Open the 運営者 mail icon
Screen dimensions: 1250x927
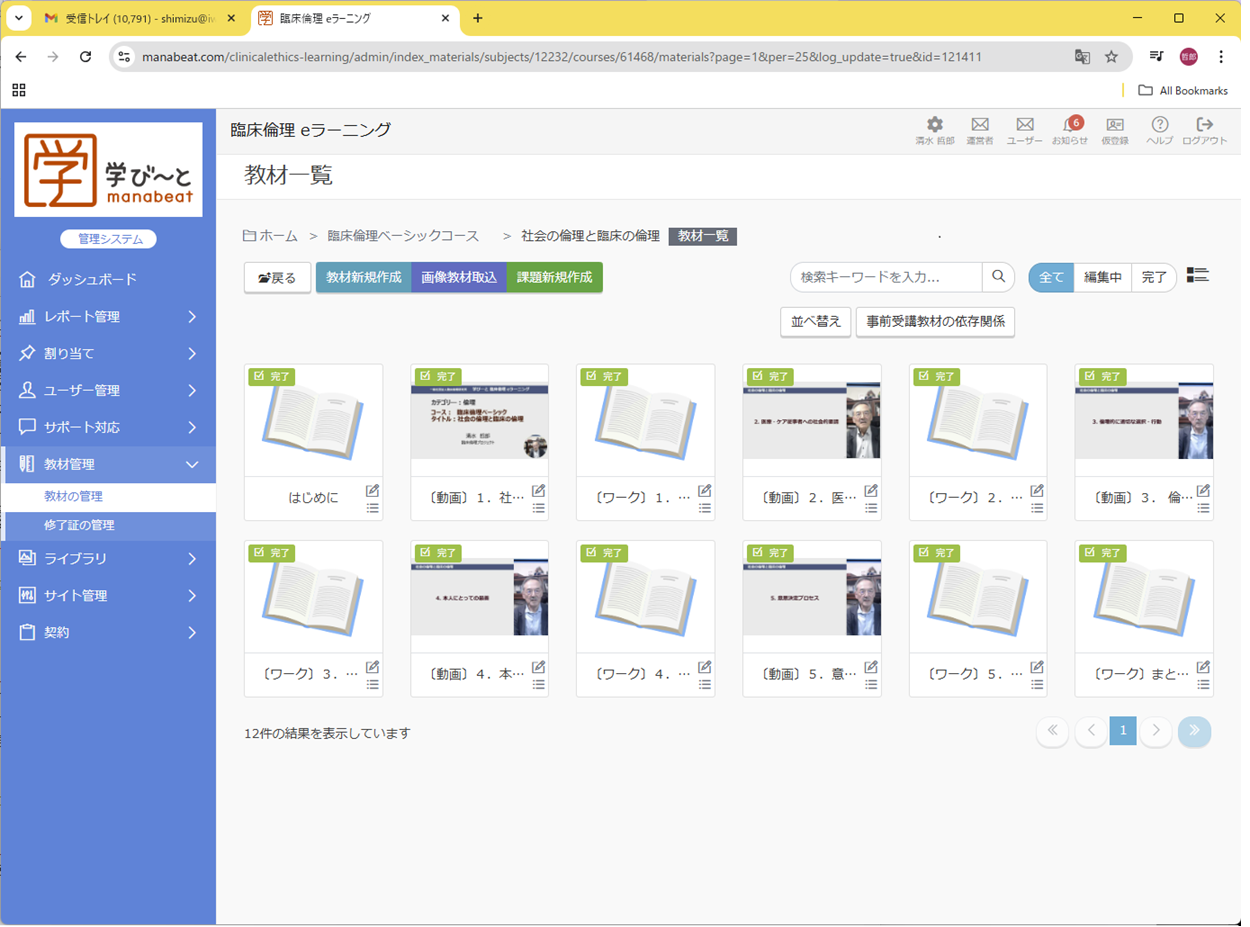[979, 125]
